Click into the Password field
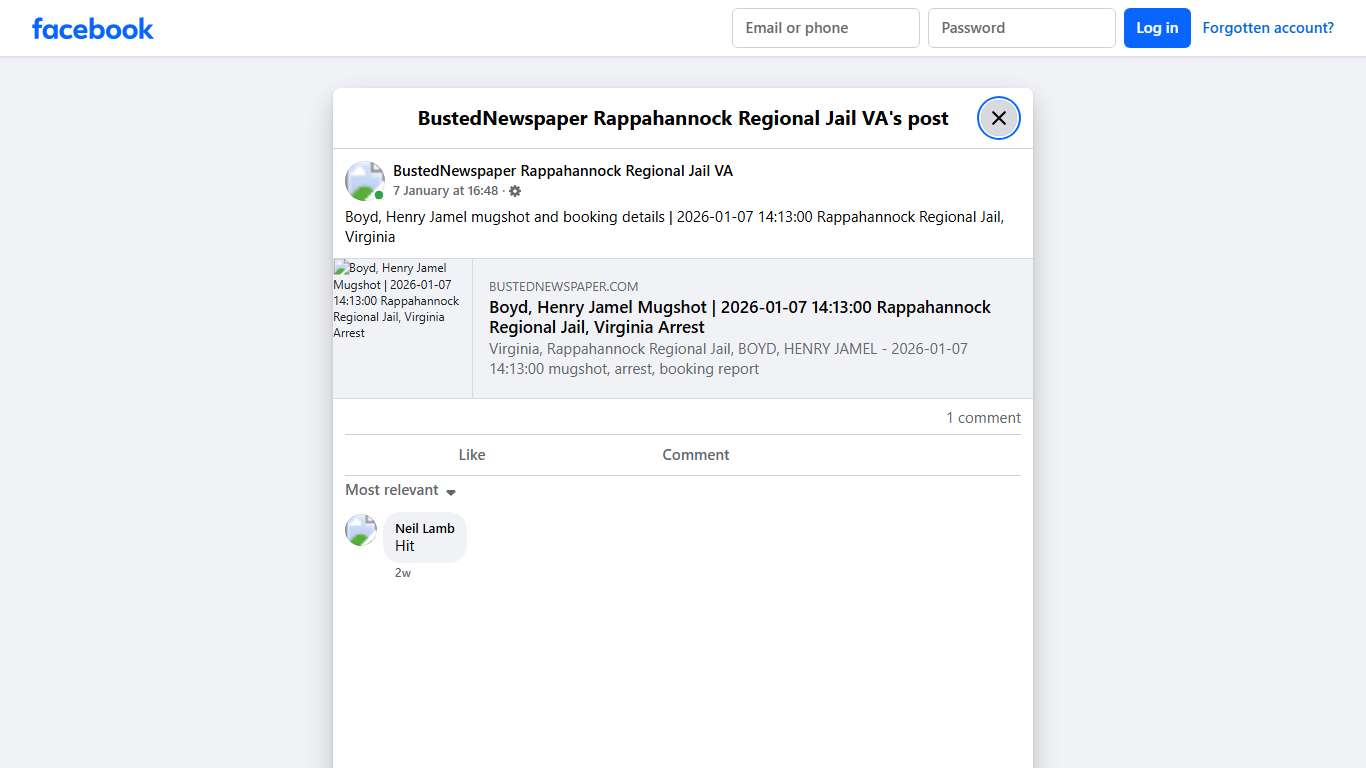This screenshot has height=768, width=1366. click(x=1021, y=28)
